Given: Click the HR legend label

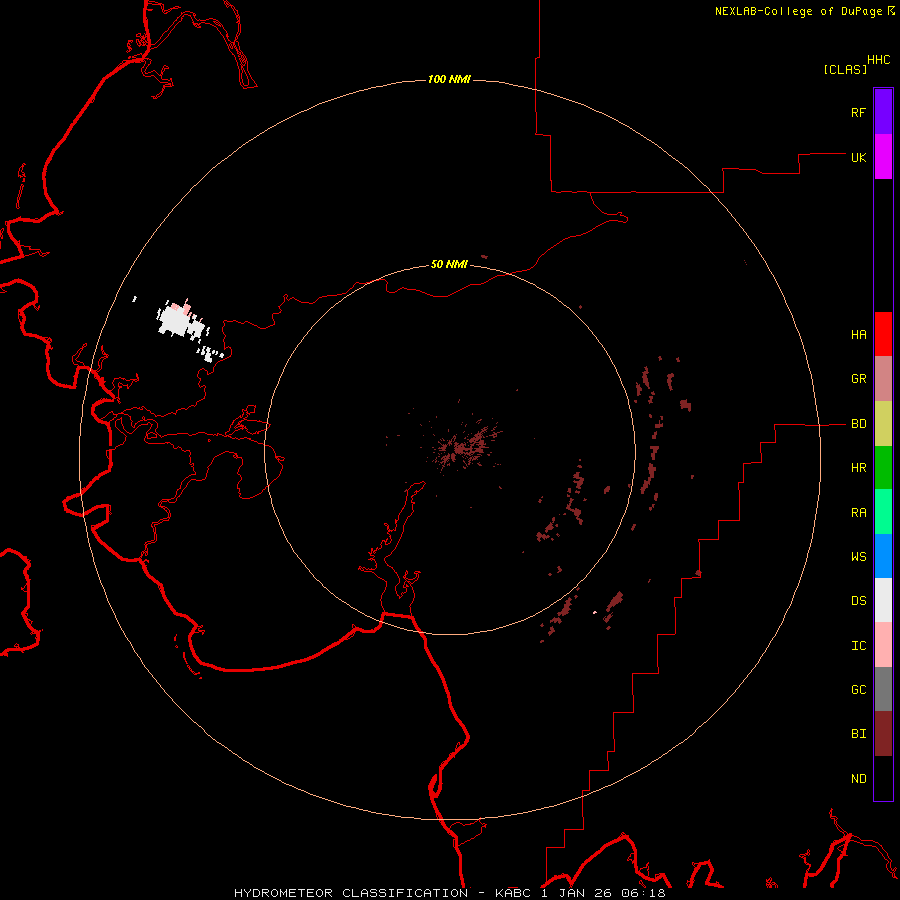Looking at the screenshot, I should 858,468.
